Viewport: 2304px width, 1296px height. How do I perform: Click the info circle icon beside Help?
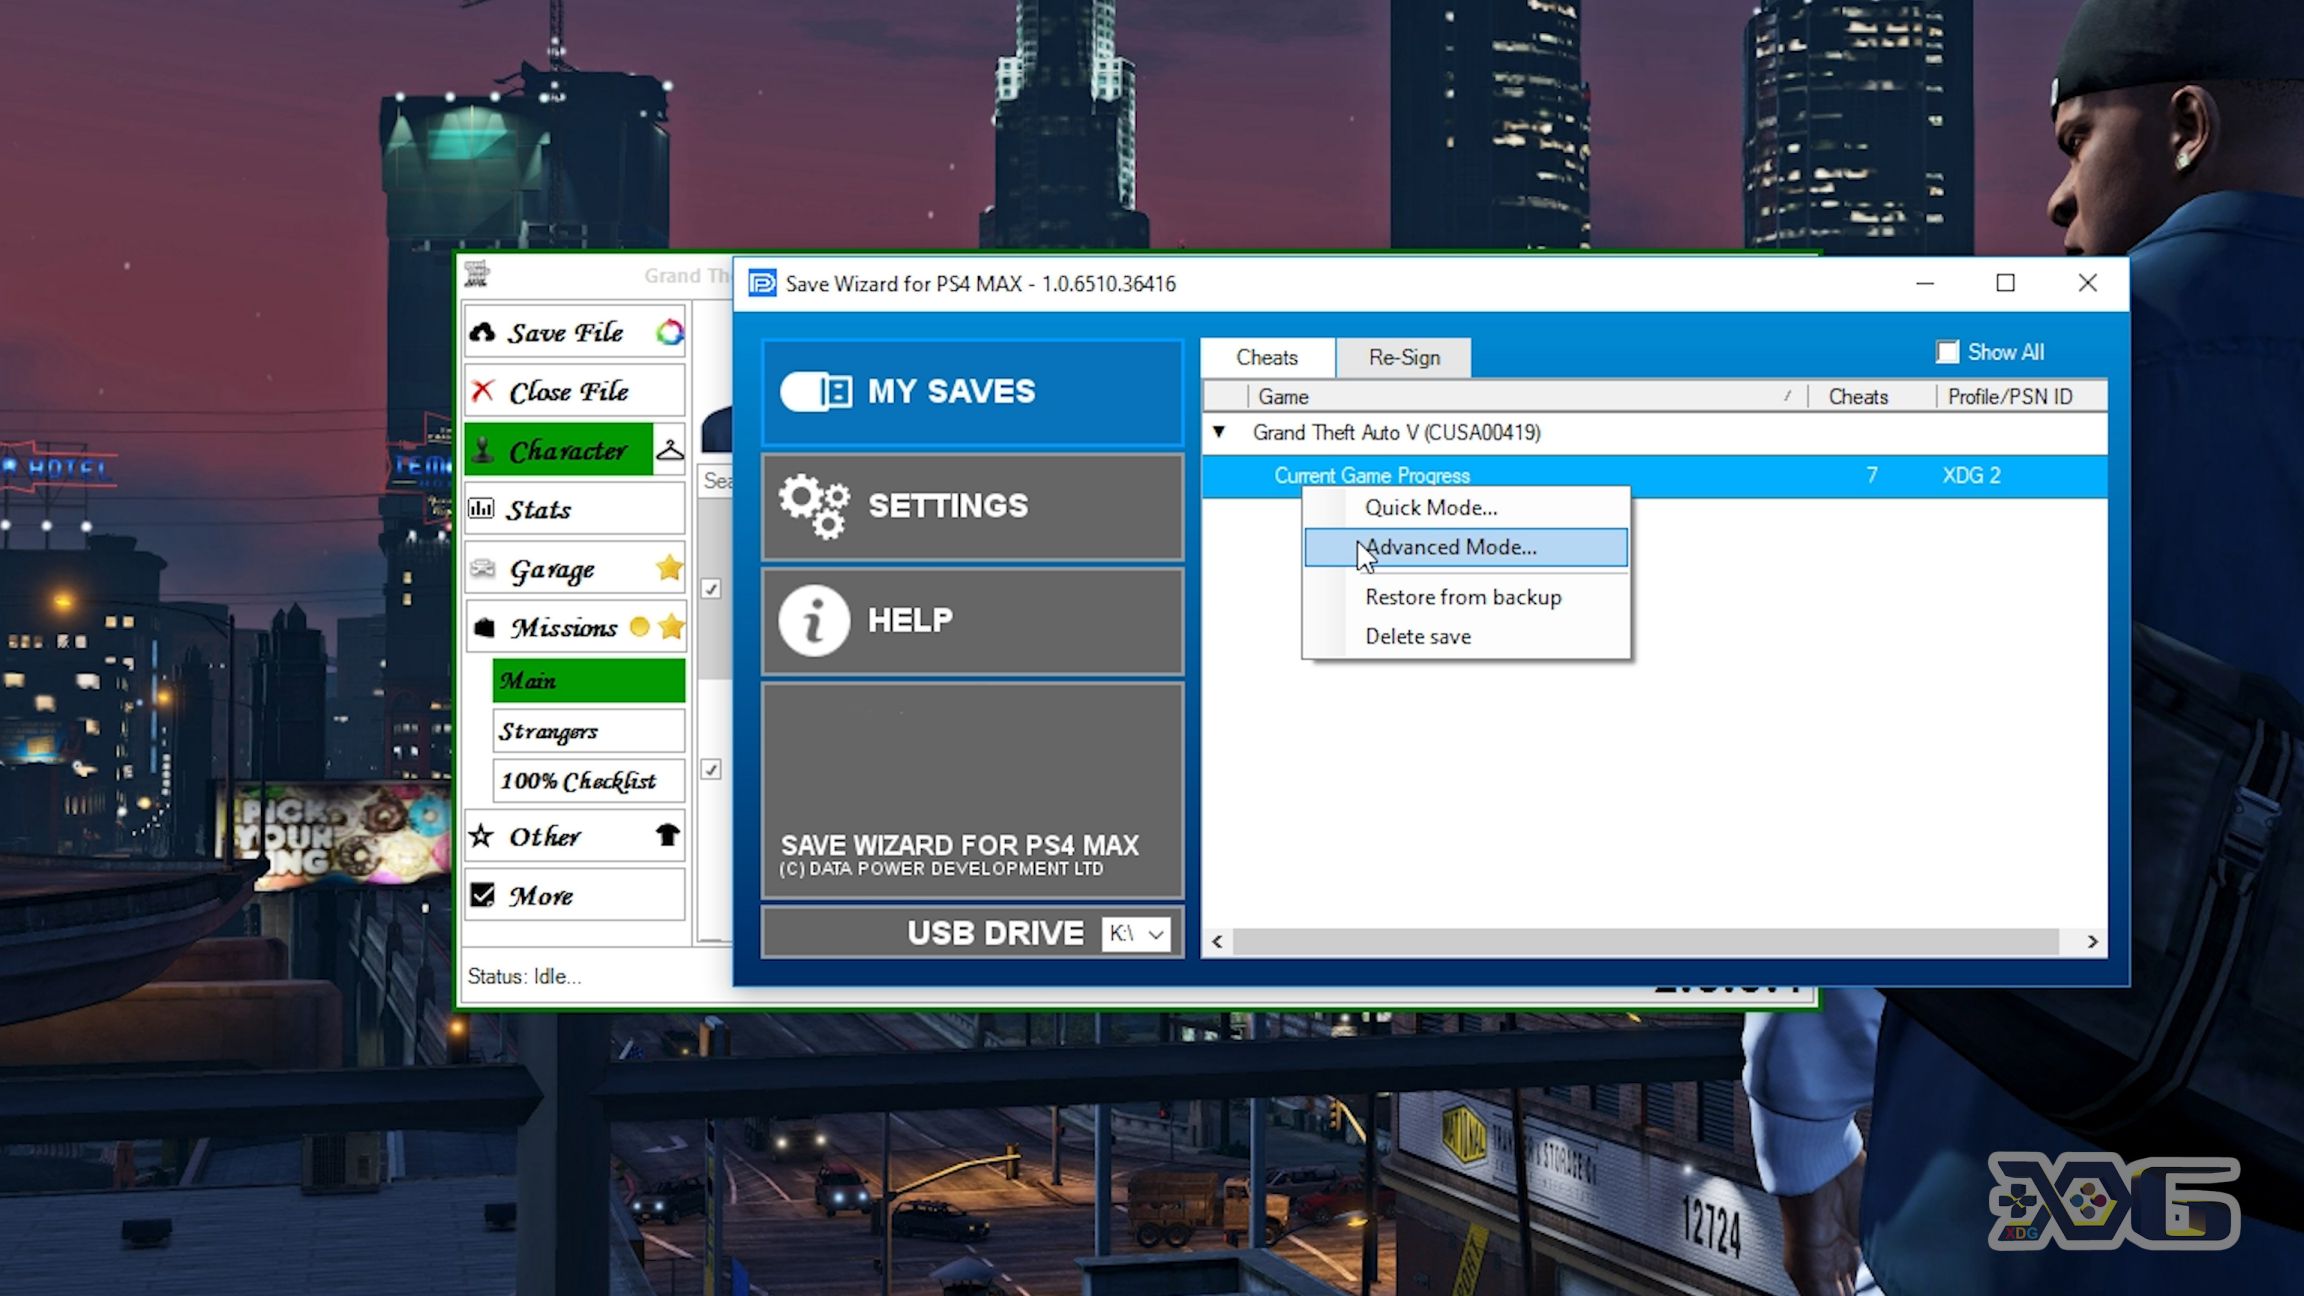[814, 620]
